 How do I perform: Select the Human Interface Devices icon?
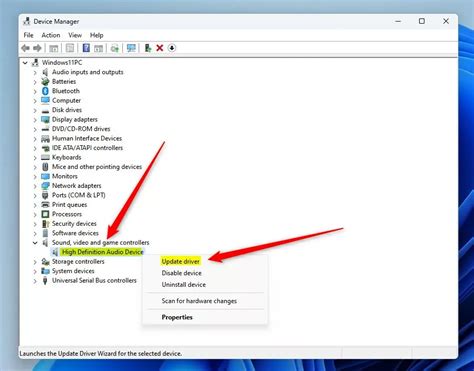(x=45, y=138)
